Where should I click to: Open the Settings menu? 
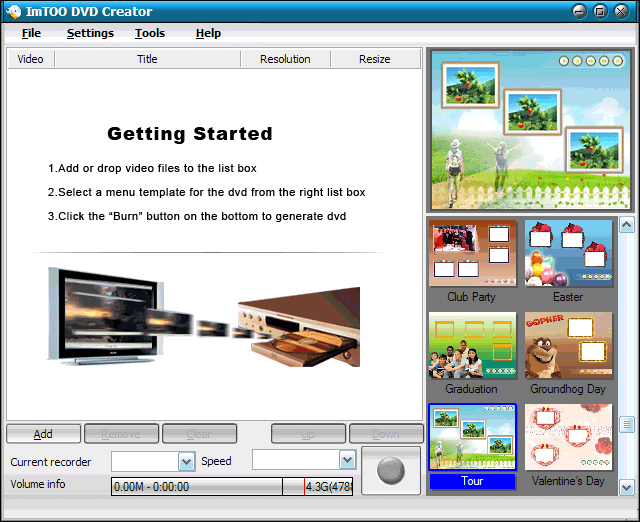coord(90,33)
